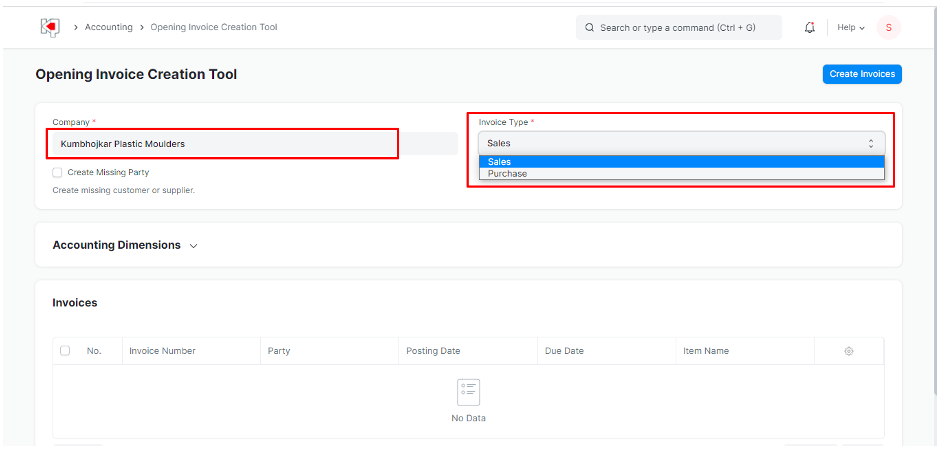Expand the Accounting Dimensions section
This screenshot has width=942, height=454.
(x=125, y=245)
